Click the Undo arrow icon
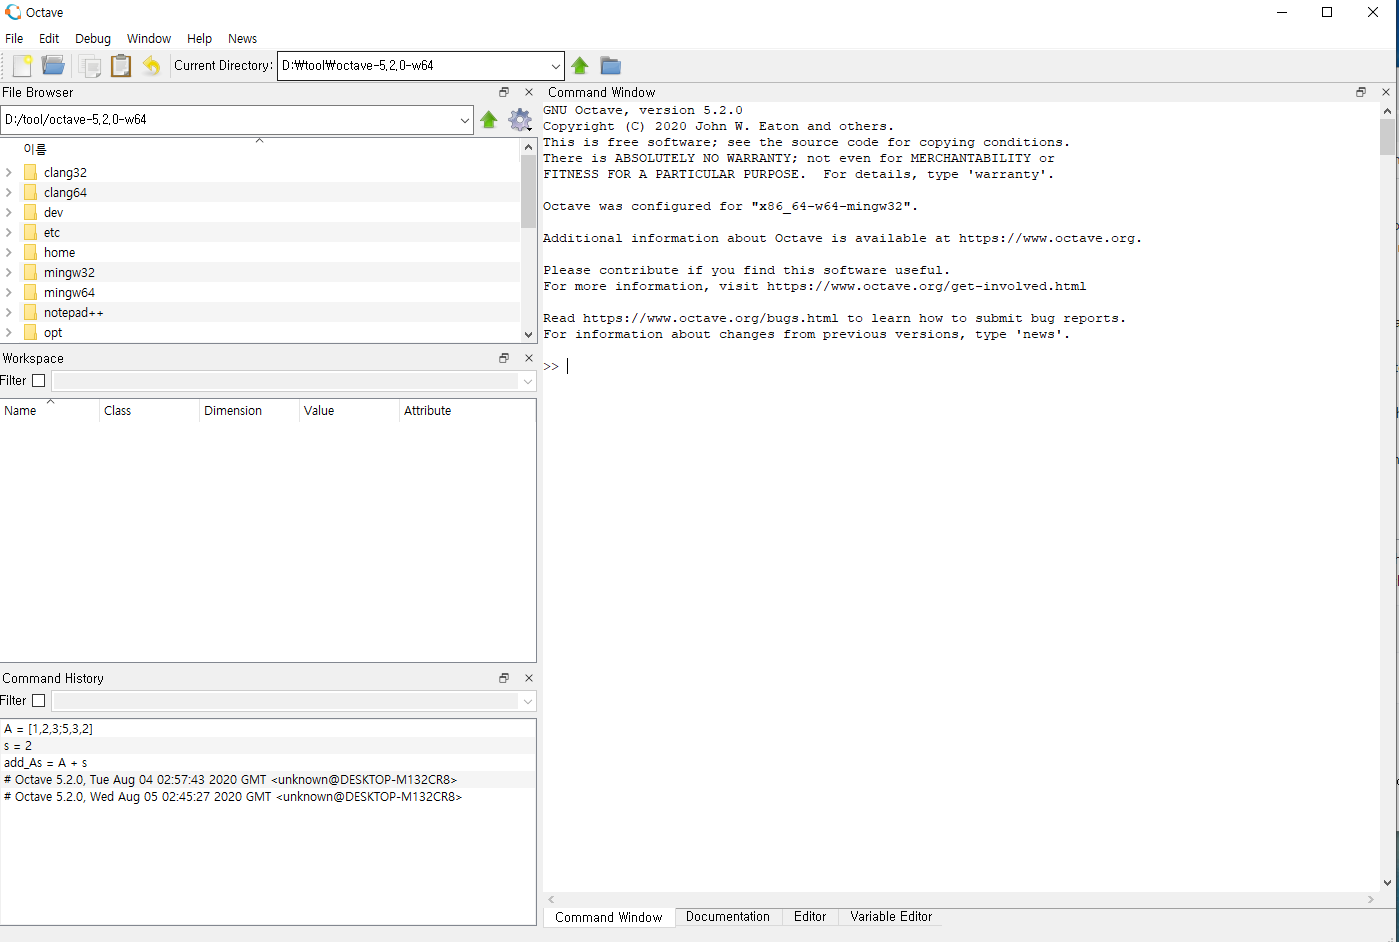Image resolution: width=1399 pixels, height=942 pixels. click(x=151, y=66)
